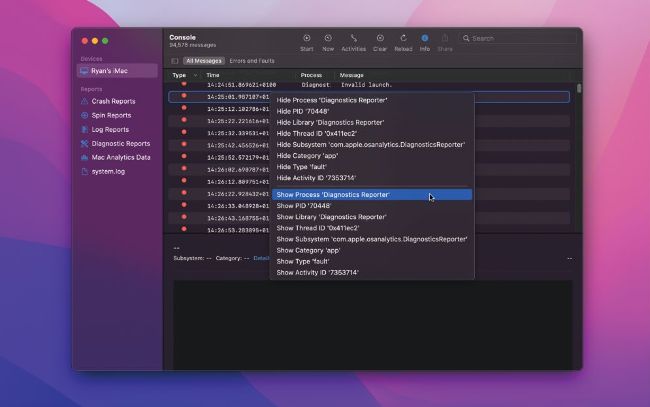650x407 pixels.
Task: Choose Hide PID '70448'
Action: pos(372,111)
